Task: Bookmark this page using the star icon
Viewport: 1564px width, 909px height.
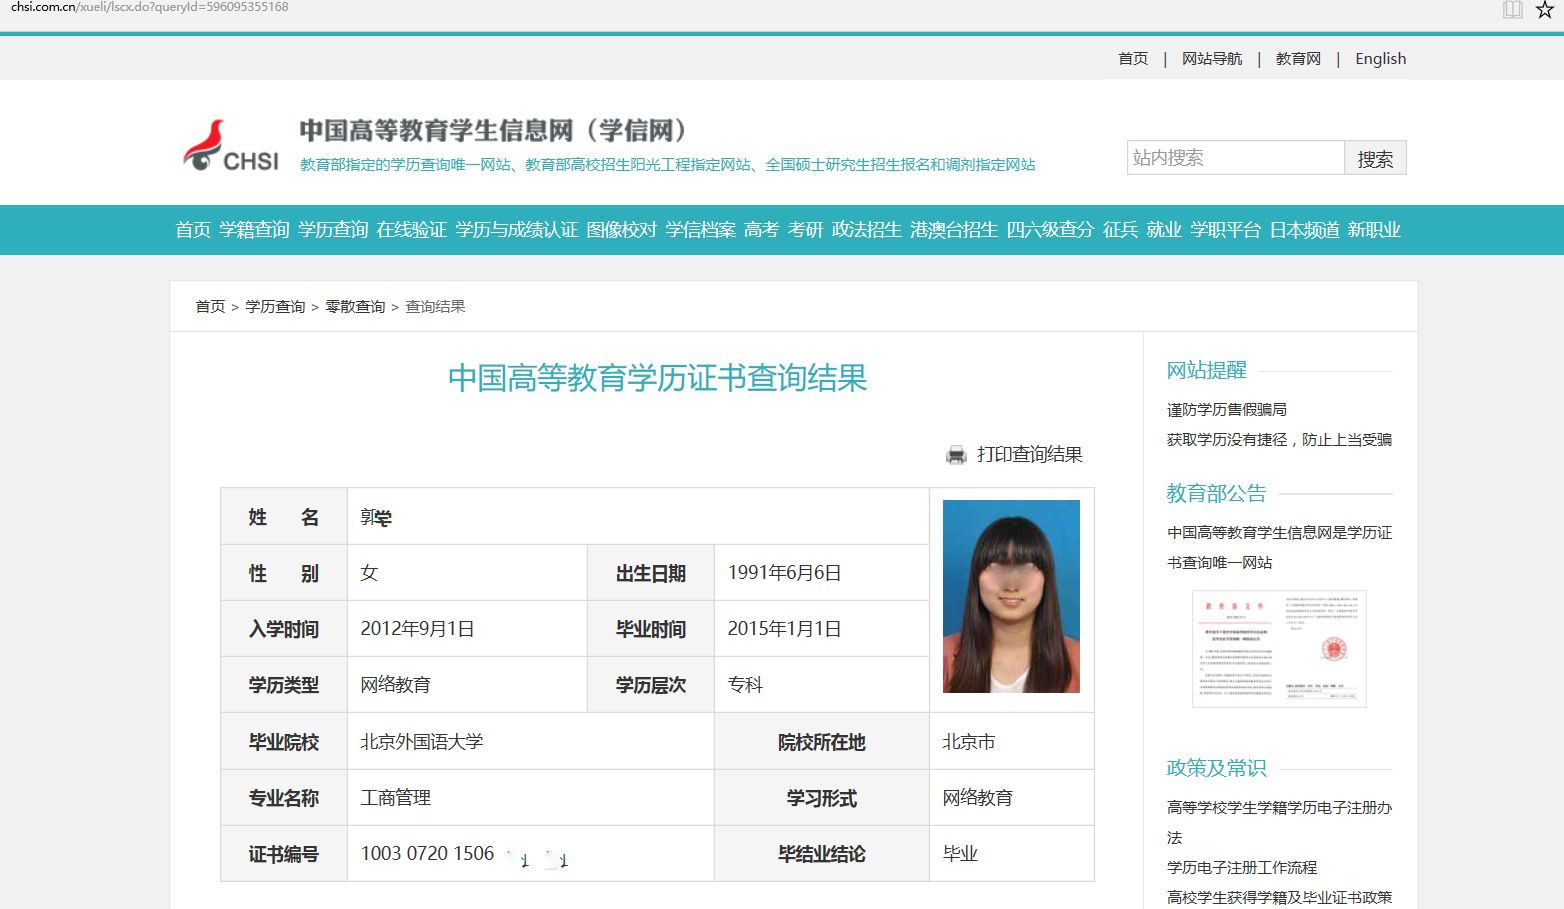Action: tap(1544, 11)
